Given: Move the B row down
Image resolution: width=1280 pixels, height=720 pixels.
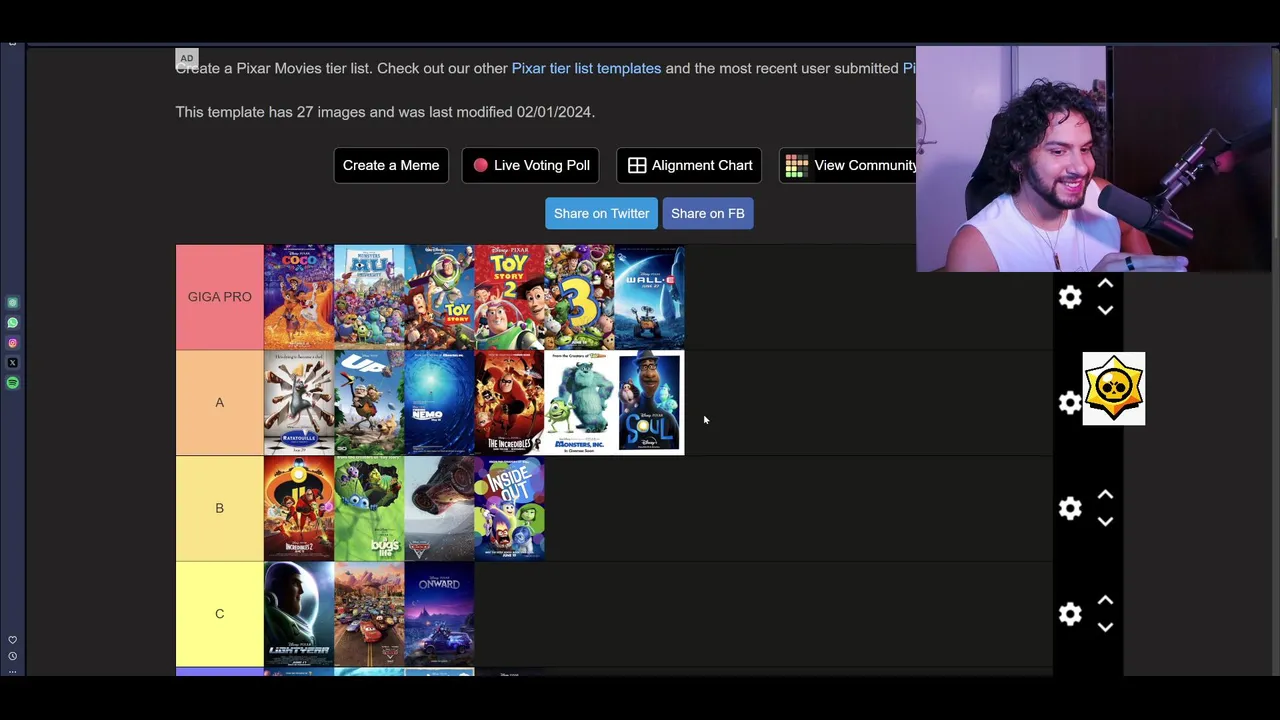Looking at the screenshot, I should click(1105, 521).
